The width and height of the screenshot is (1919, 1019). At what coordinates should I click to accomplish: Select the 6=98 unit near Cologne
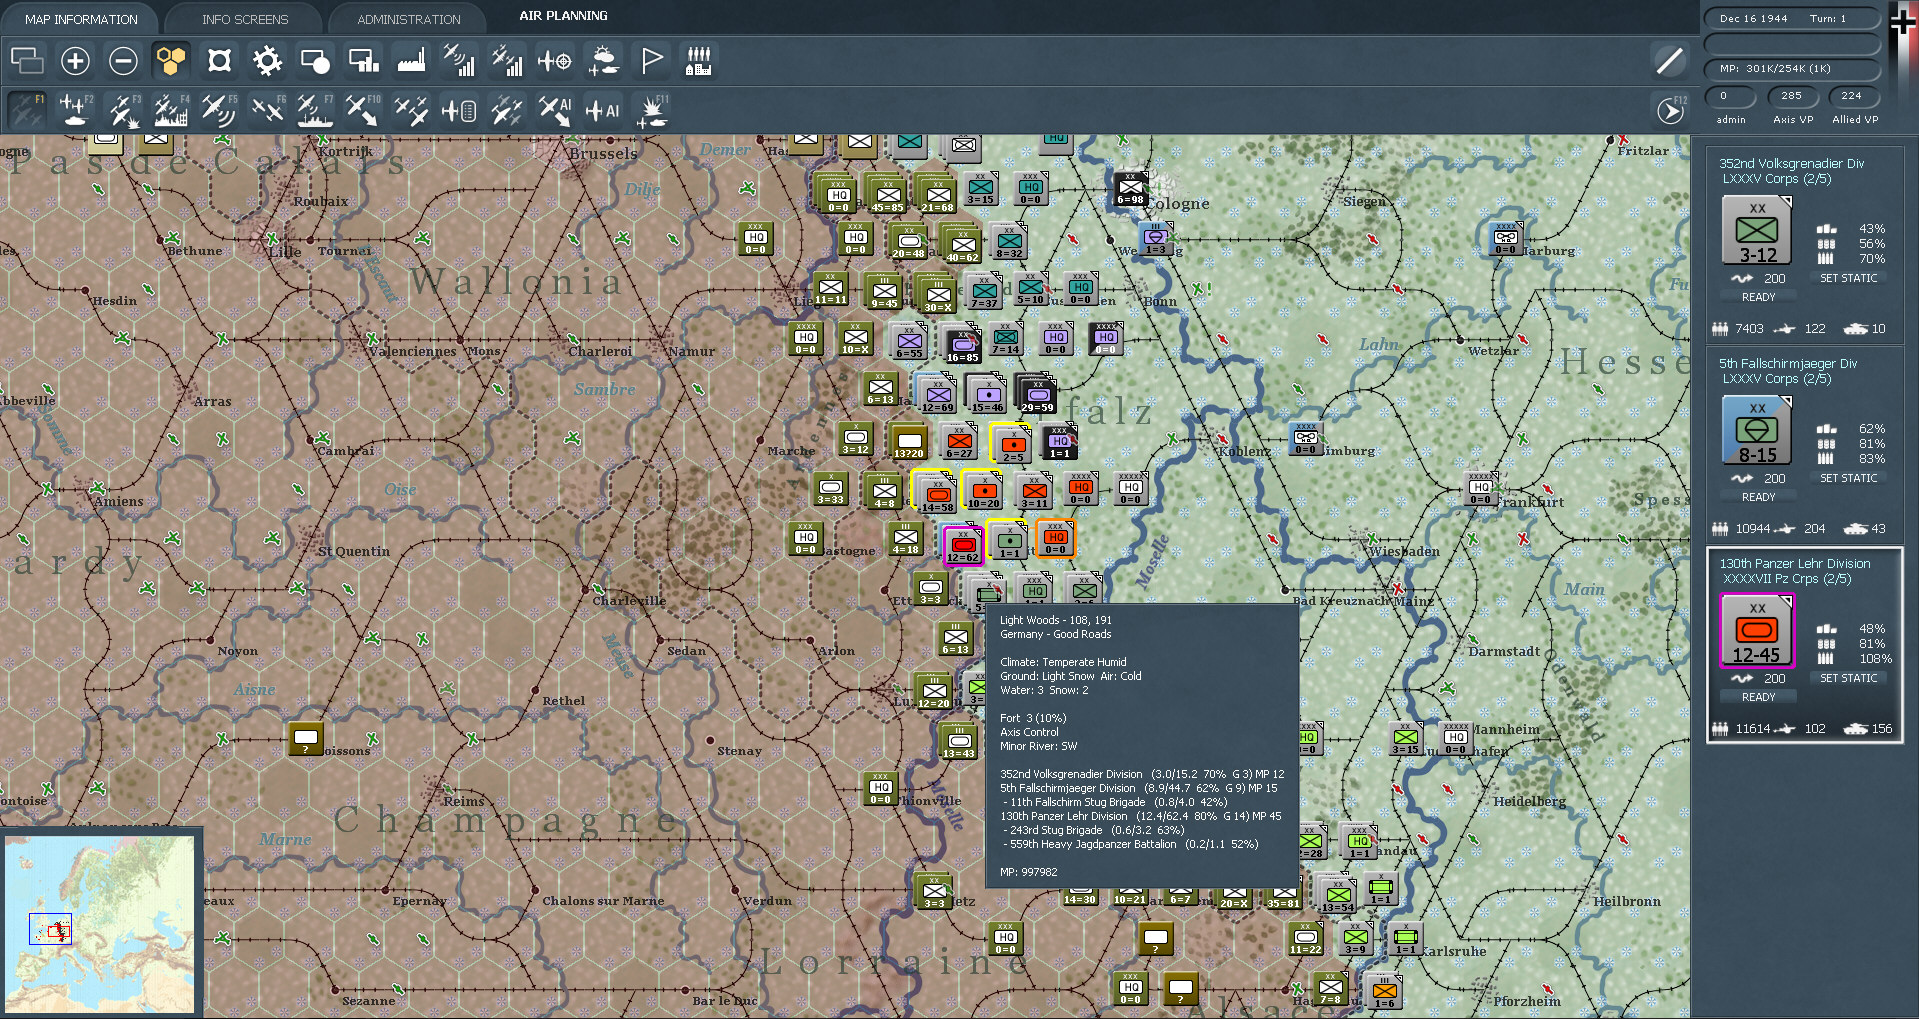1130,189
